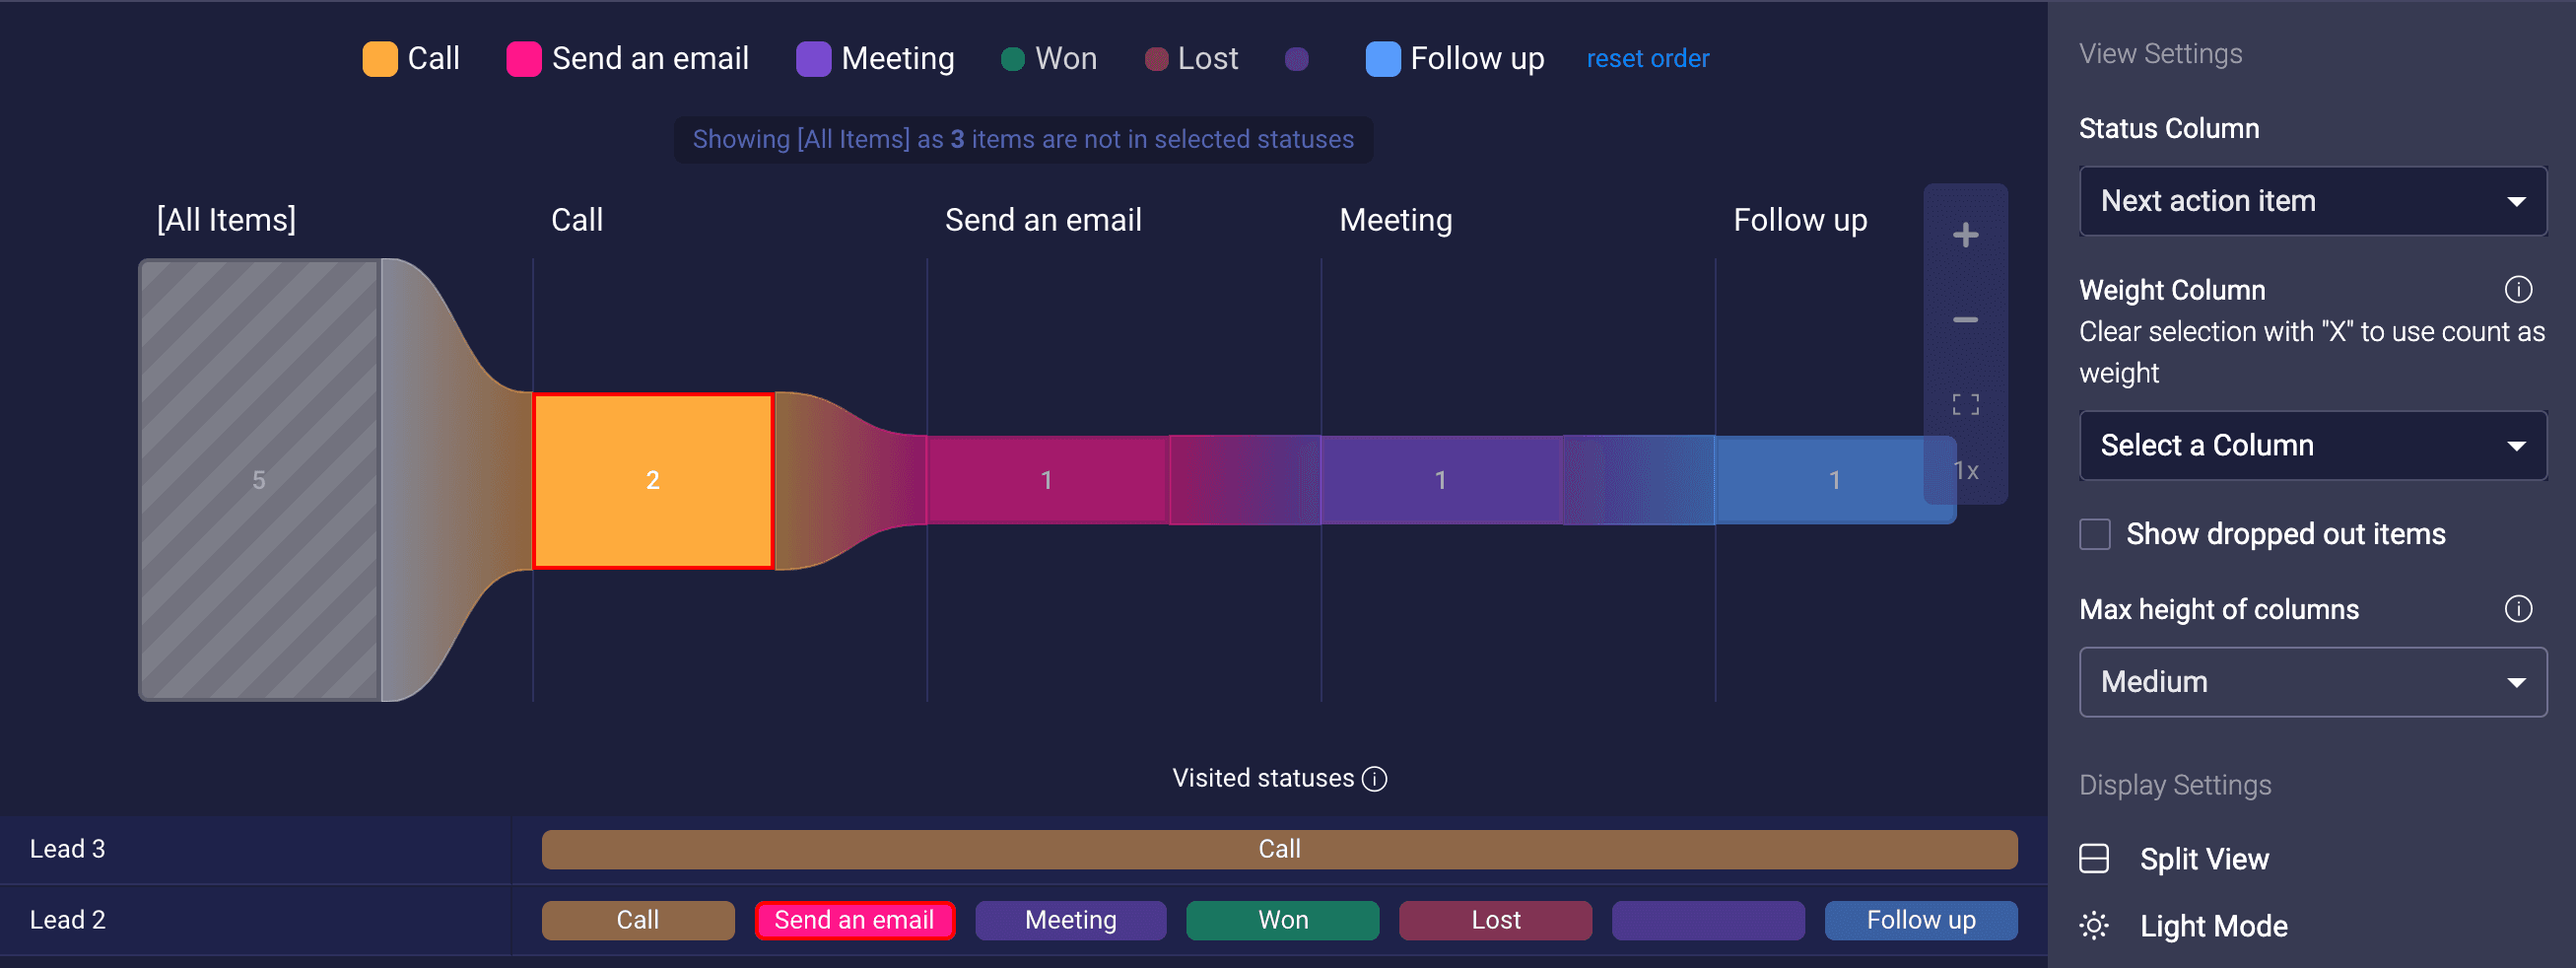Select the Lead 3 row

[1023, 849]
